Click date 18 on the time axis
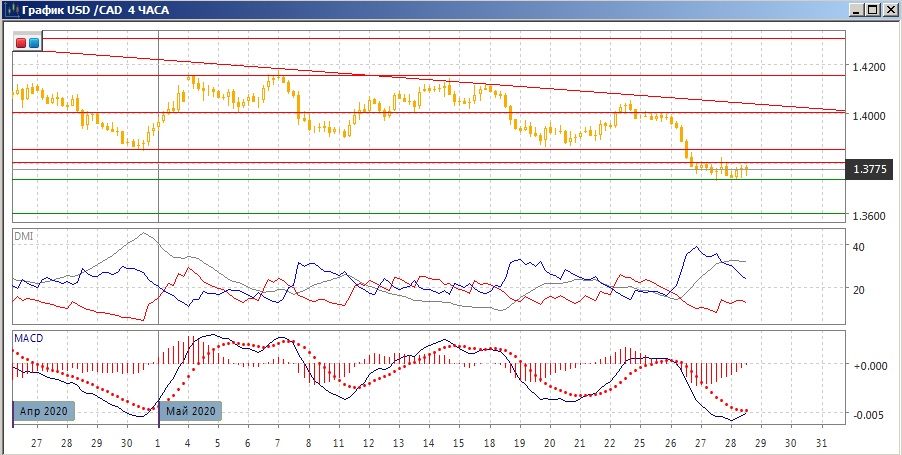Screen dimensions: 902x455 (488, 442)
